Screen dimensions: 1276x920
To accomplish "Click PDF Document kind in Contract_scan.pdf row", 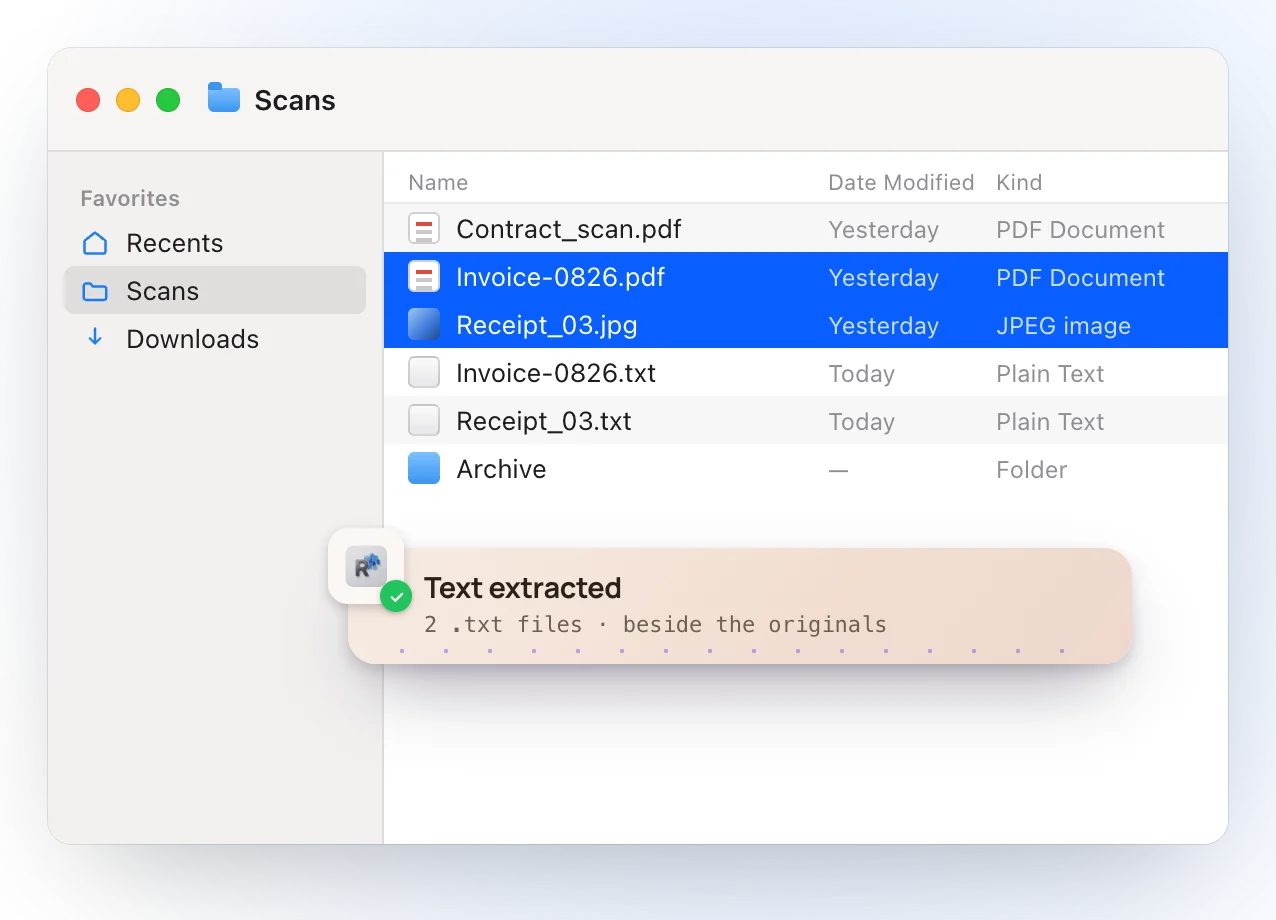I will (x=1080, y=230).
